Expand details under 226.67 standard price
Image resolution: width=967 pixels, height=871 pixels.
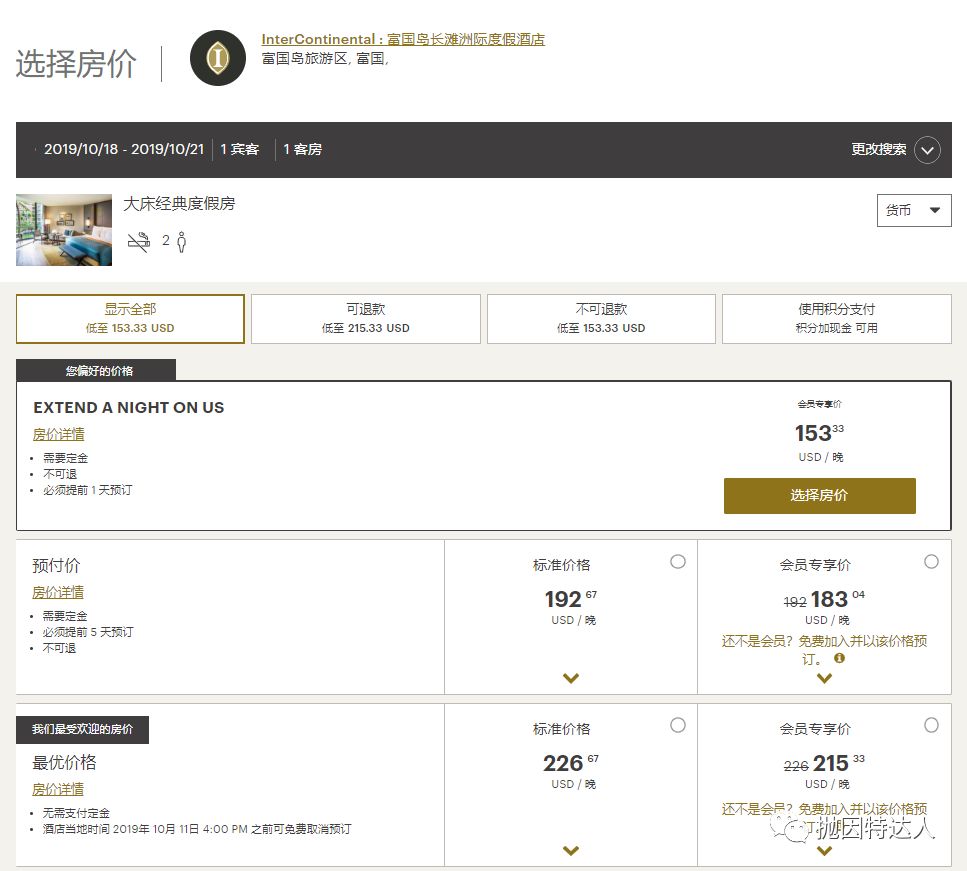point(571,851)
